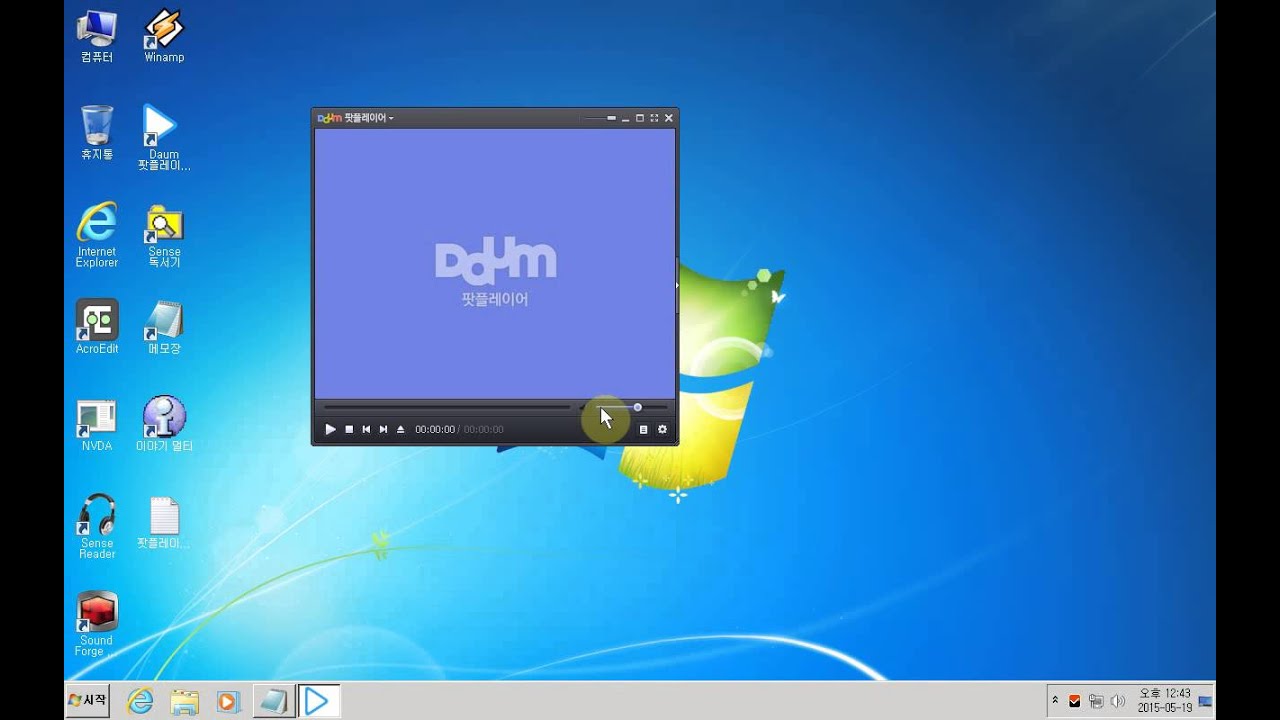
Task: Open the network status tray icon
Action: click(x=1096, y=702)
